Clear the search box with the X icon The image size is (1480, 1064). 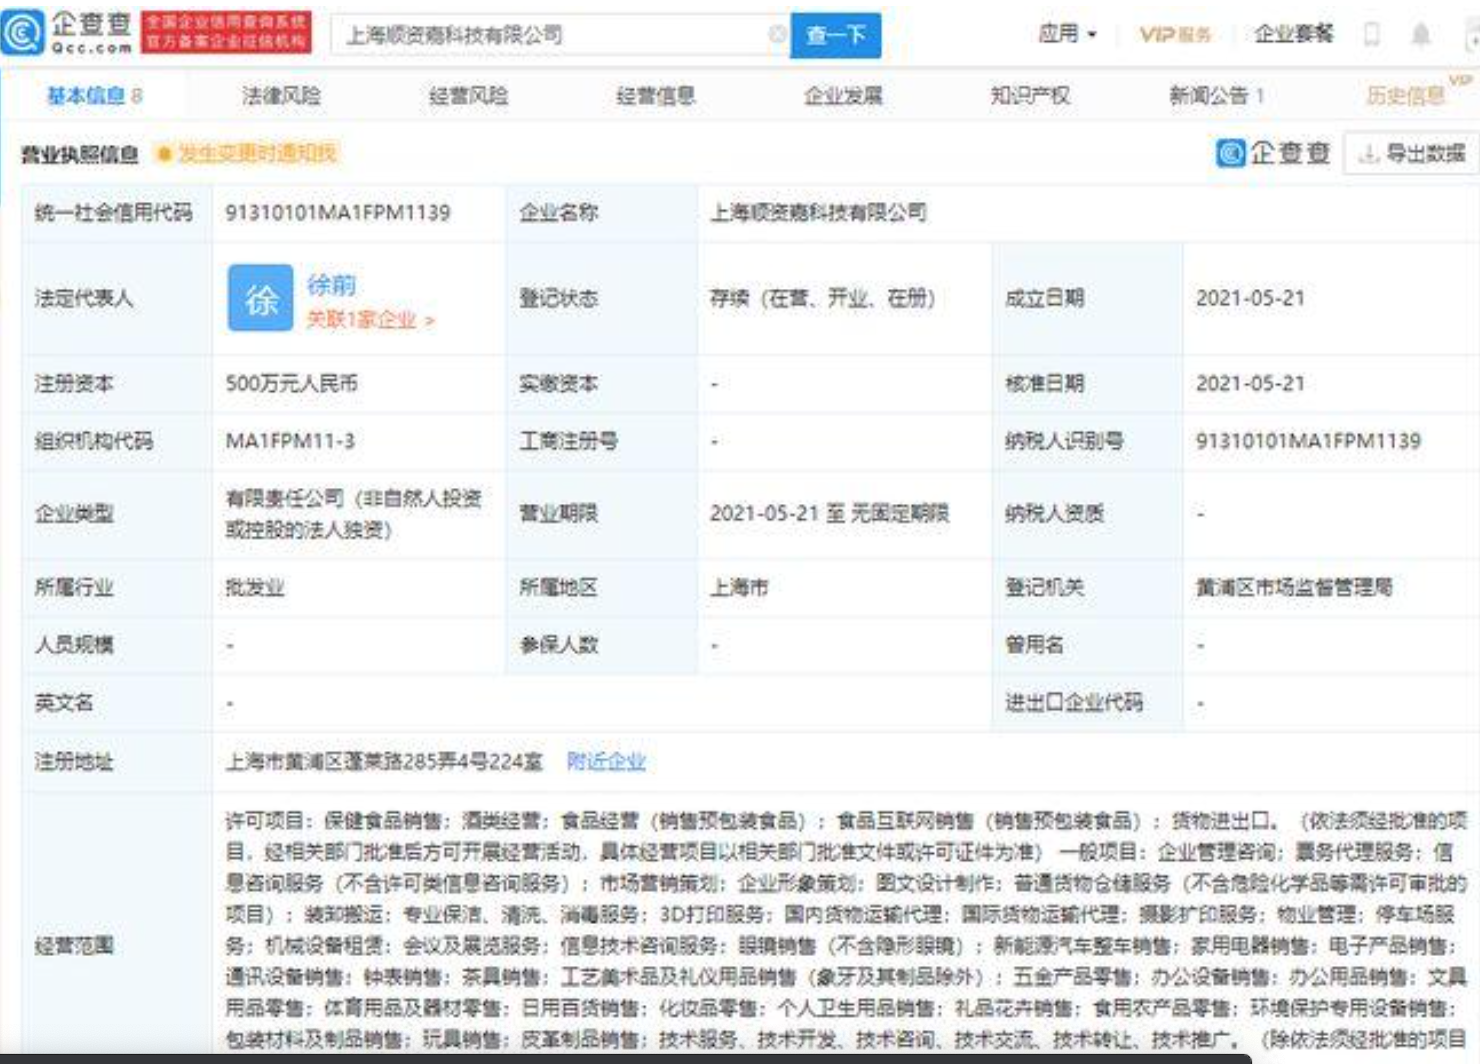pyautogui.click(x=777, y=35)
